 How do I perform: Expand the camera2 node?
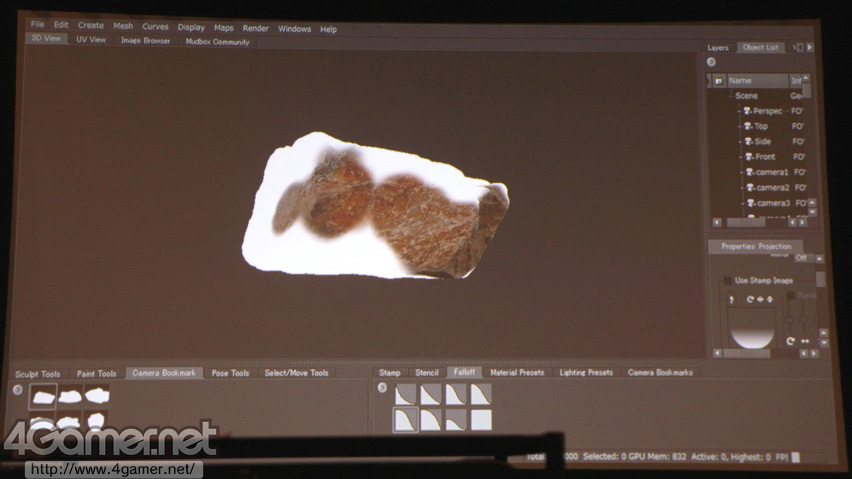tap(742, 187)
